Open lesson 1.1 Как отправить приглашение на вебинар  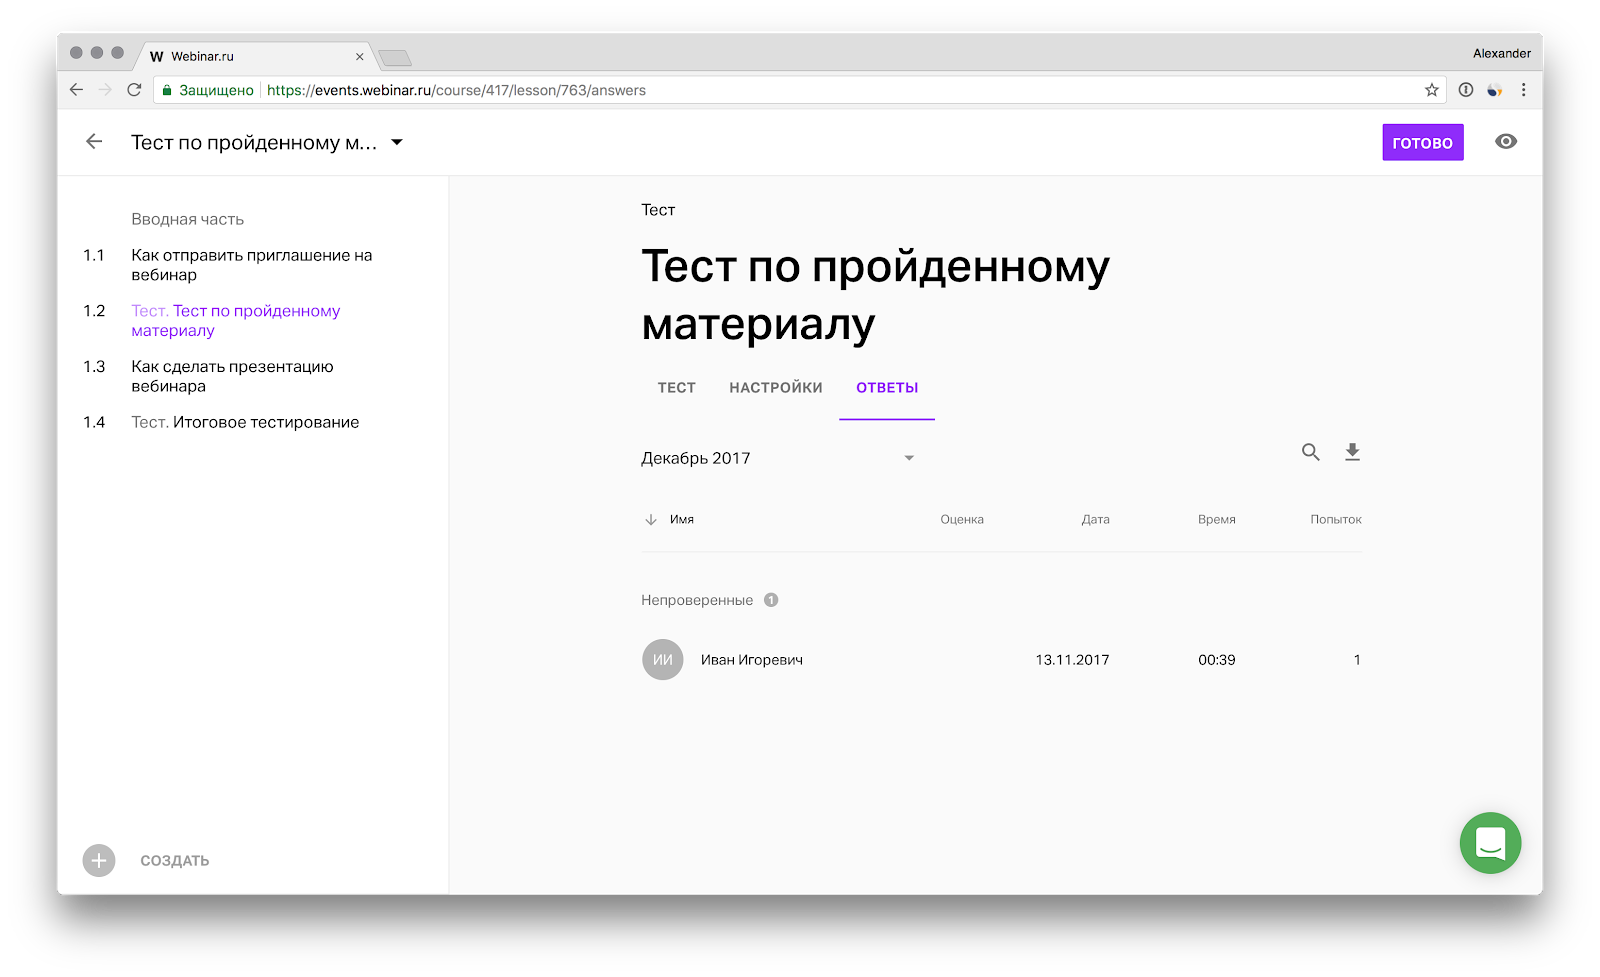click(x=252, y=265)
